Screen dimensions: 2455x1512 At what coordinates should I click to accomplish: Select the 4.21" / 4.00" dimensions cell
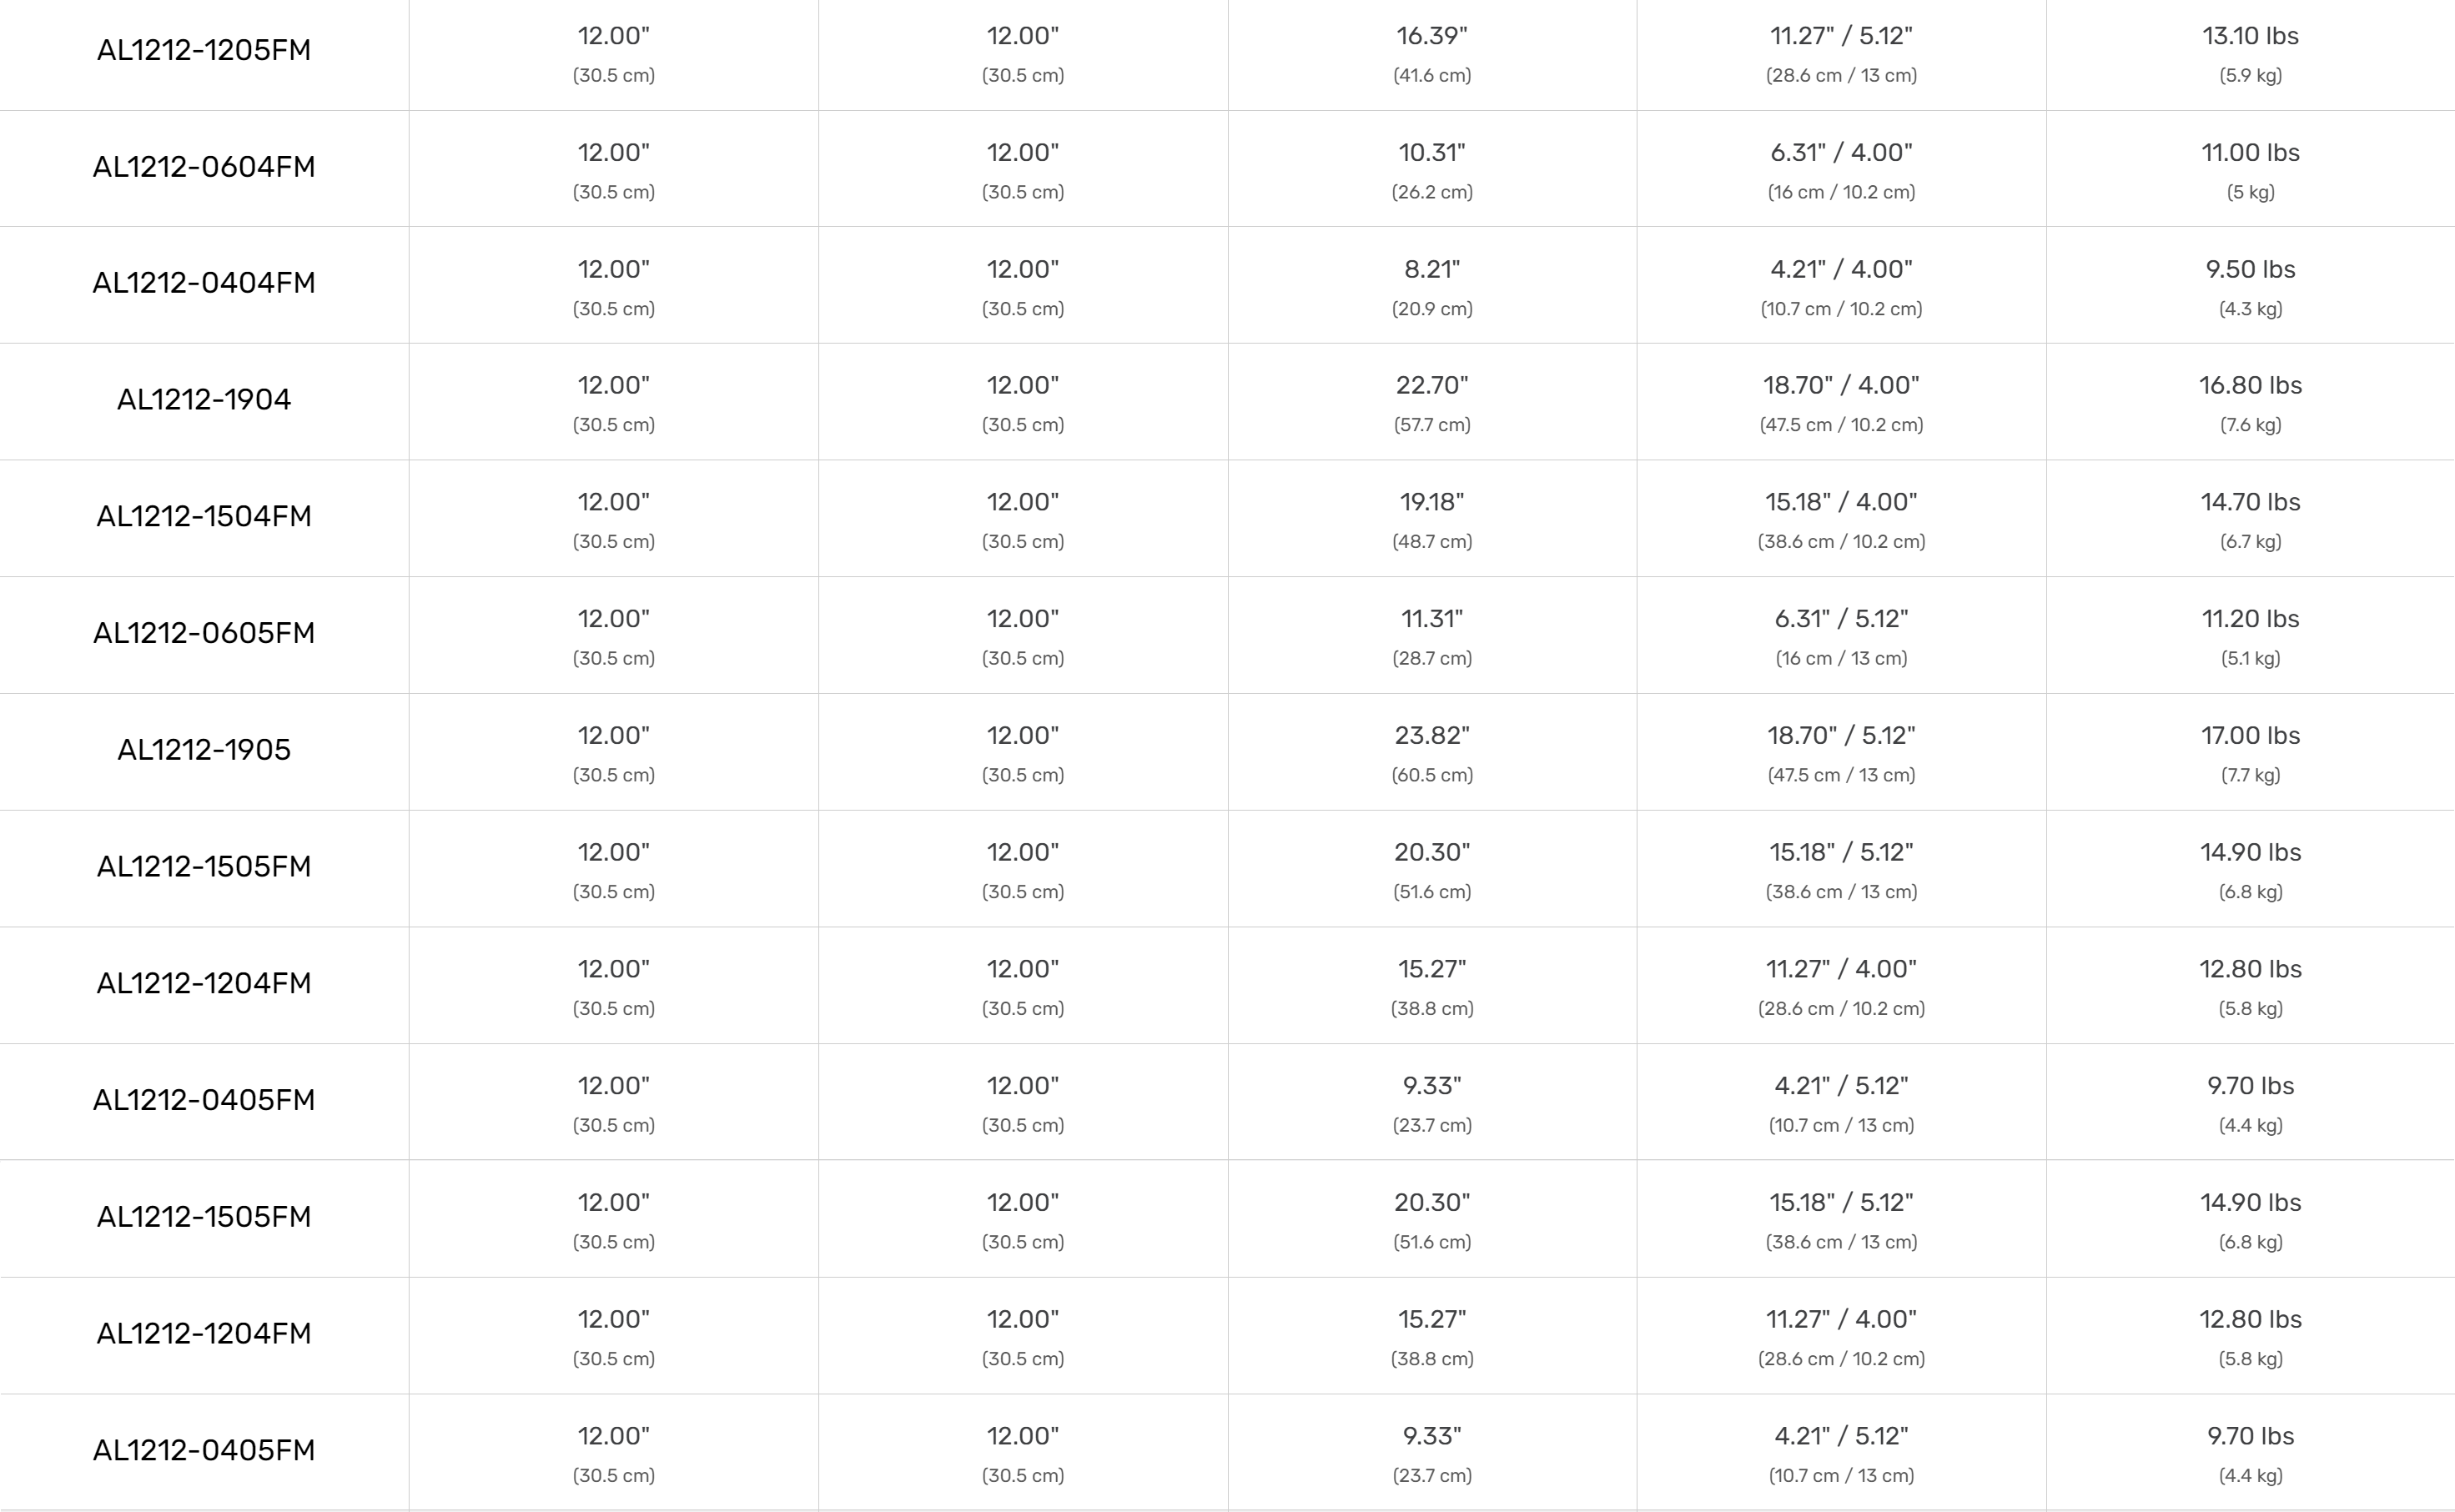click(x=1841, y=269)
